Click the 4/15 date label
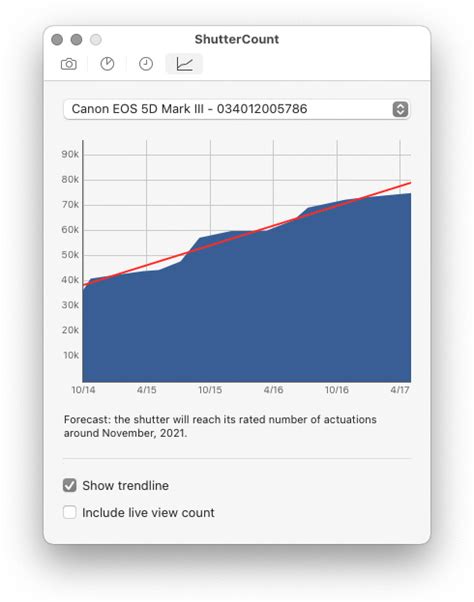This screenshot has height=602, width=474. (x=147, y=390)
